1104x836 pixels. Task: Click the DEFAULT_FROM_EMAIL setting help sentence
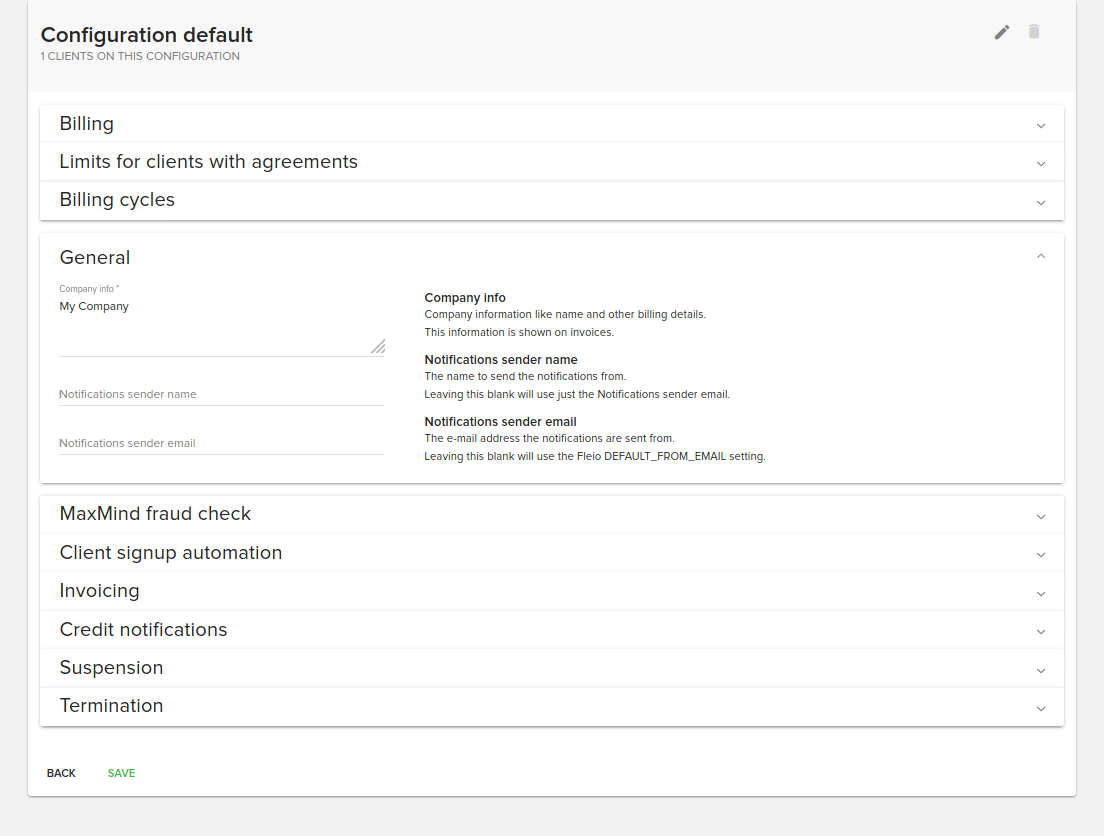pos(594,456)
